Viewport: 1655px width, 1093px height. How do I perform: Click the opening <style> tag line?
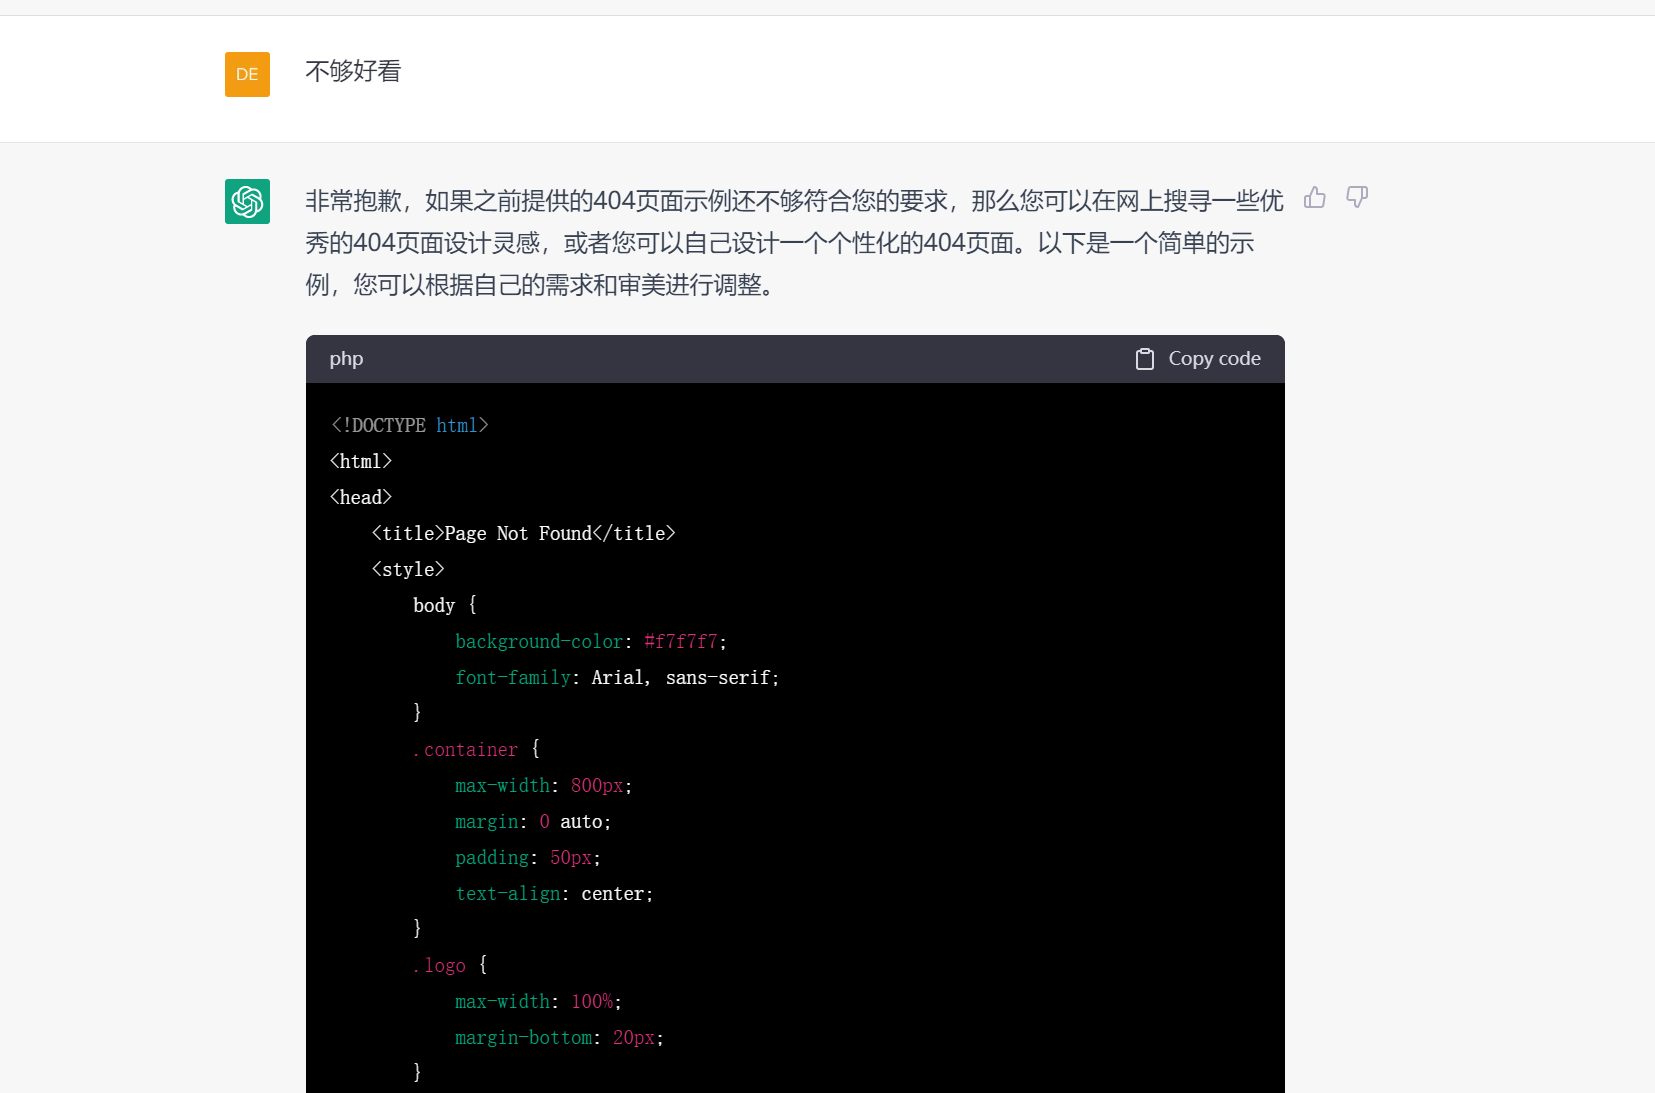(408, 569)
